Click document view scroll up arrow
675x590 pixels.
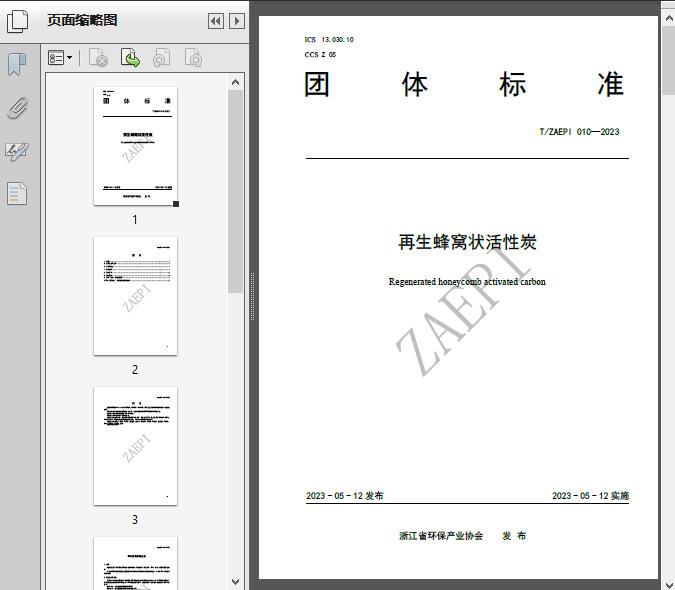(669, 18)
